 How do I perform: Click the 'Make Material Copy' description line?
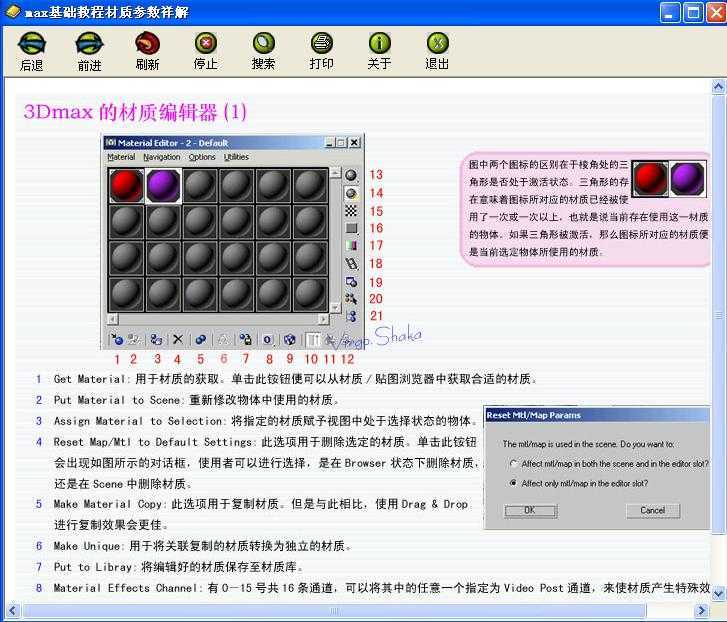[261, 504]
